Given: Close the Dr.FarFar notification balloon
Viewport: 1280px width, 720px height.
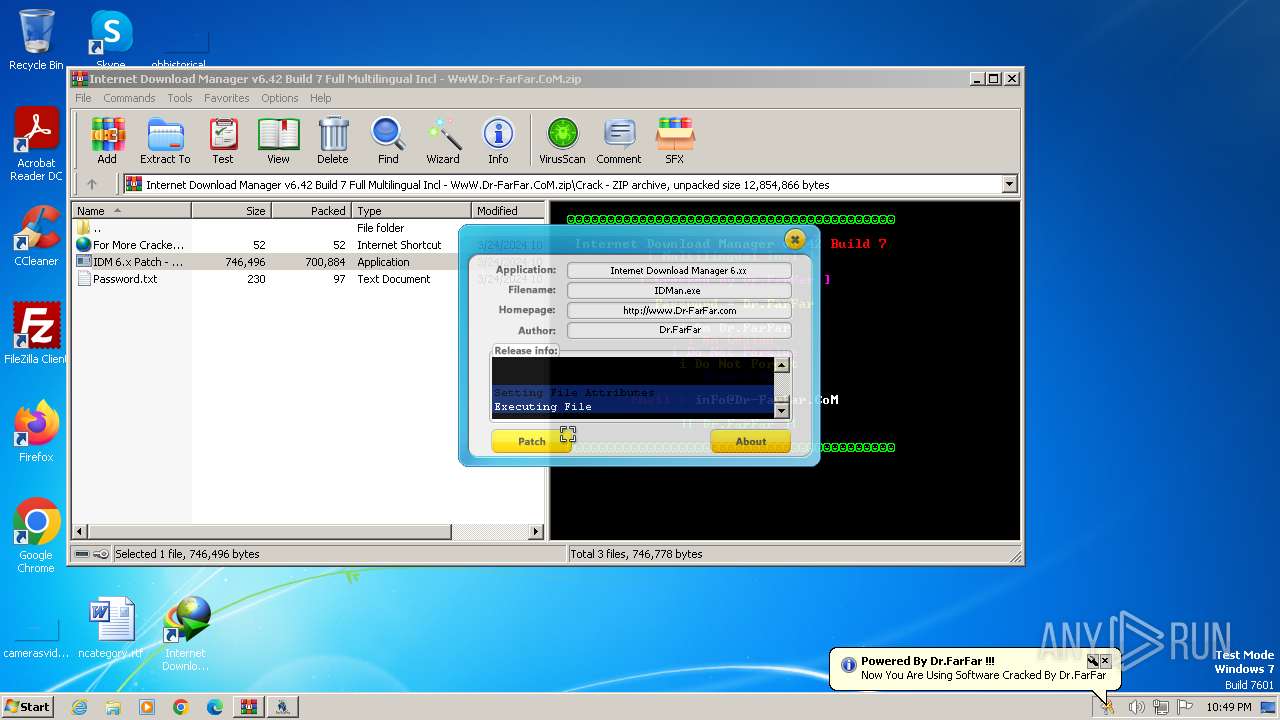Looking at the screenshot, I should click(x=1105, y=661).
